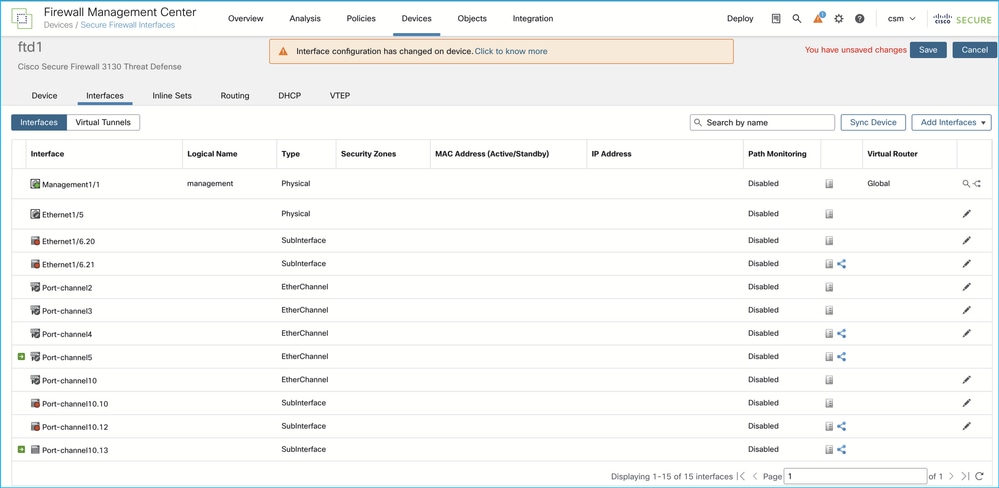
Task: Follow the Click to know more link
Action: click(511, 51)
